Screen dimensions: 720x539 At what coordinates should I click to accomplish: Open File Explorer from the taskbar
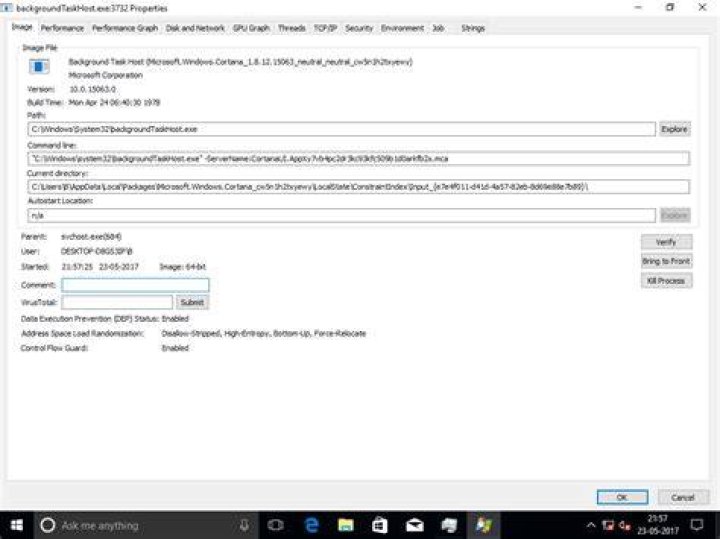(x=345, y=525)
